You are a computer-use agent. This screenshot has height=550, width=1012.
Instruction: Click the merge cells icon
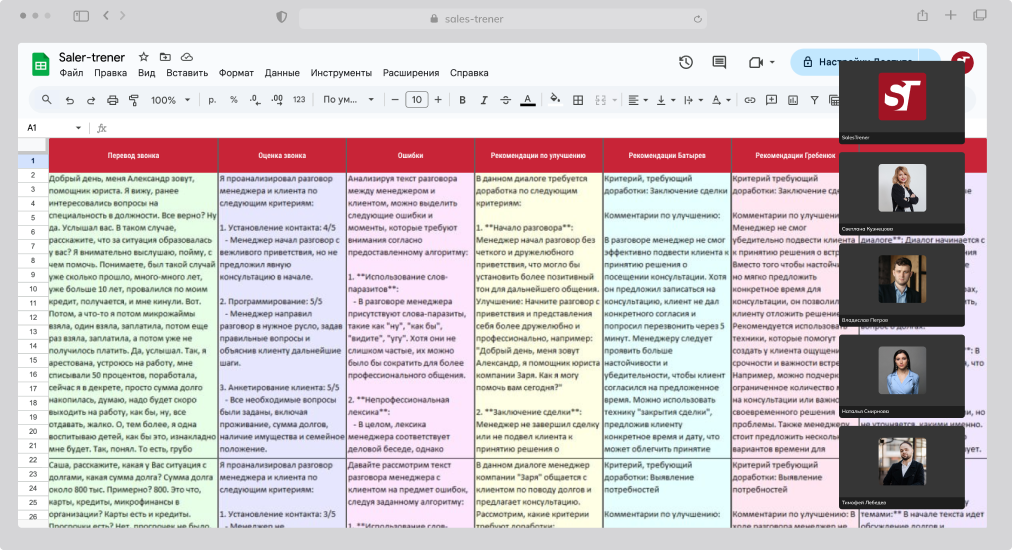coord(601,100)
